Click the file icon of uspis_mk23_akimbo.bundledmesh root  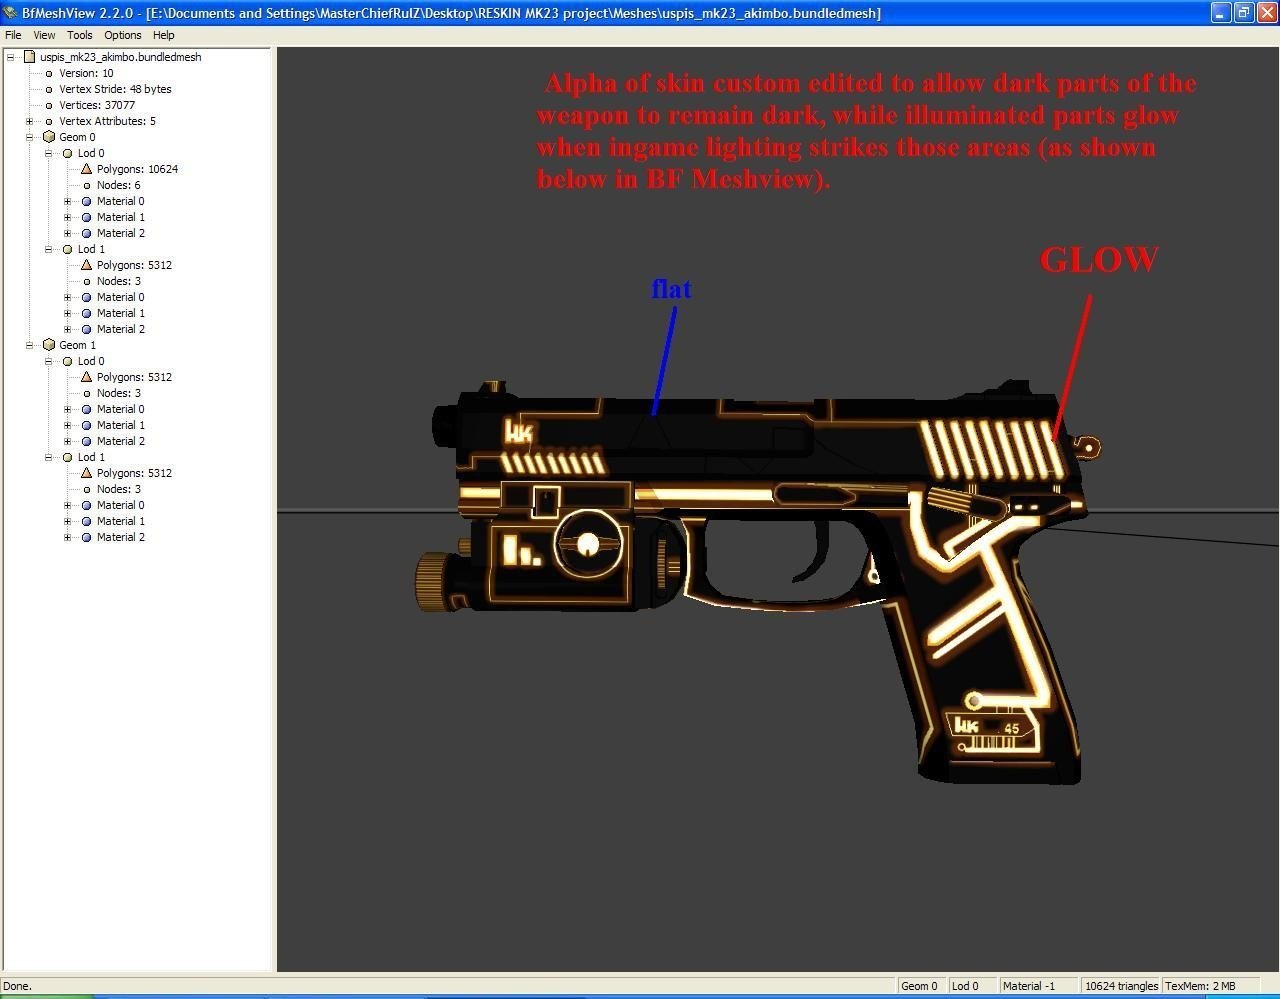coord(29,57)
